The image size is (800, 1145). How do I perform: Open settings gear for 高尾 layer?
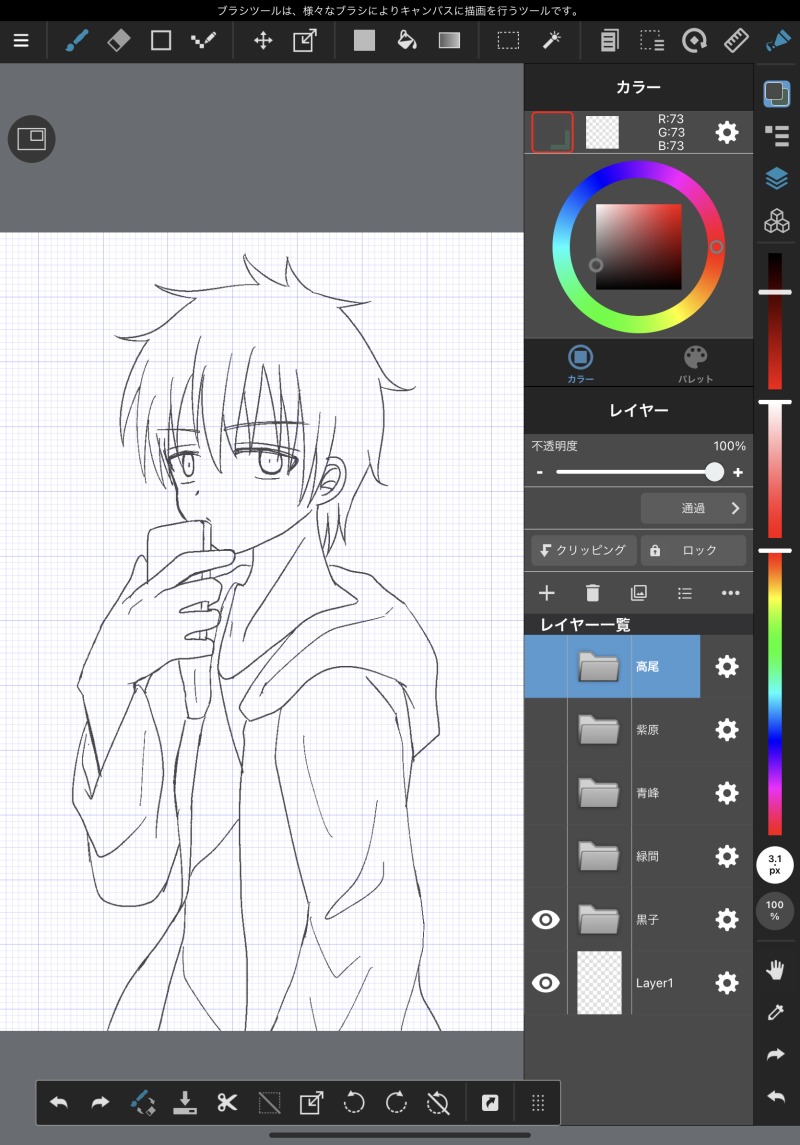(726, 666)
